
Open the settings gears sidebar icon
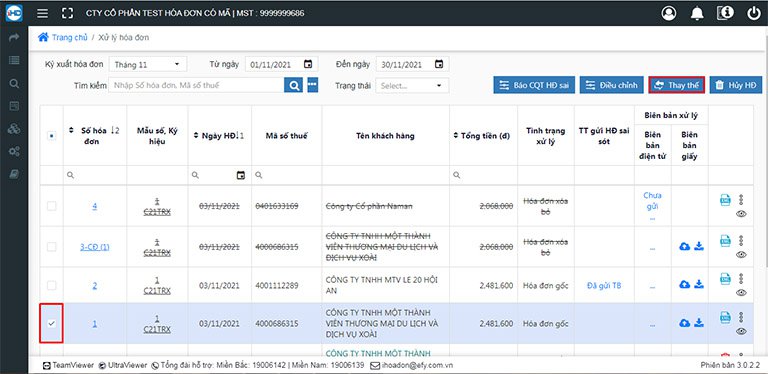click(x=14, y=151)
